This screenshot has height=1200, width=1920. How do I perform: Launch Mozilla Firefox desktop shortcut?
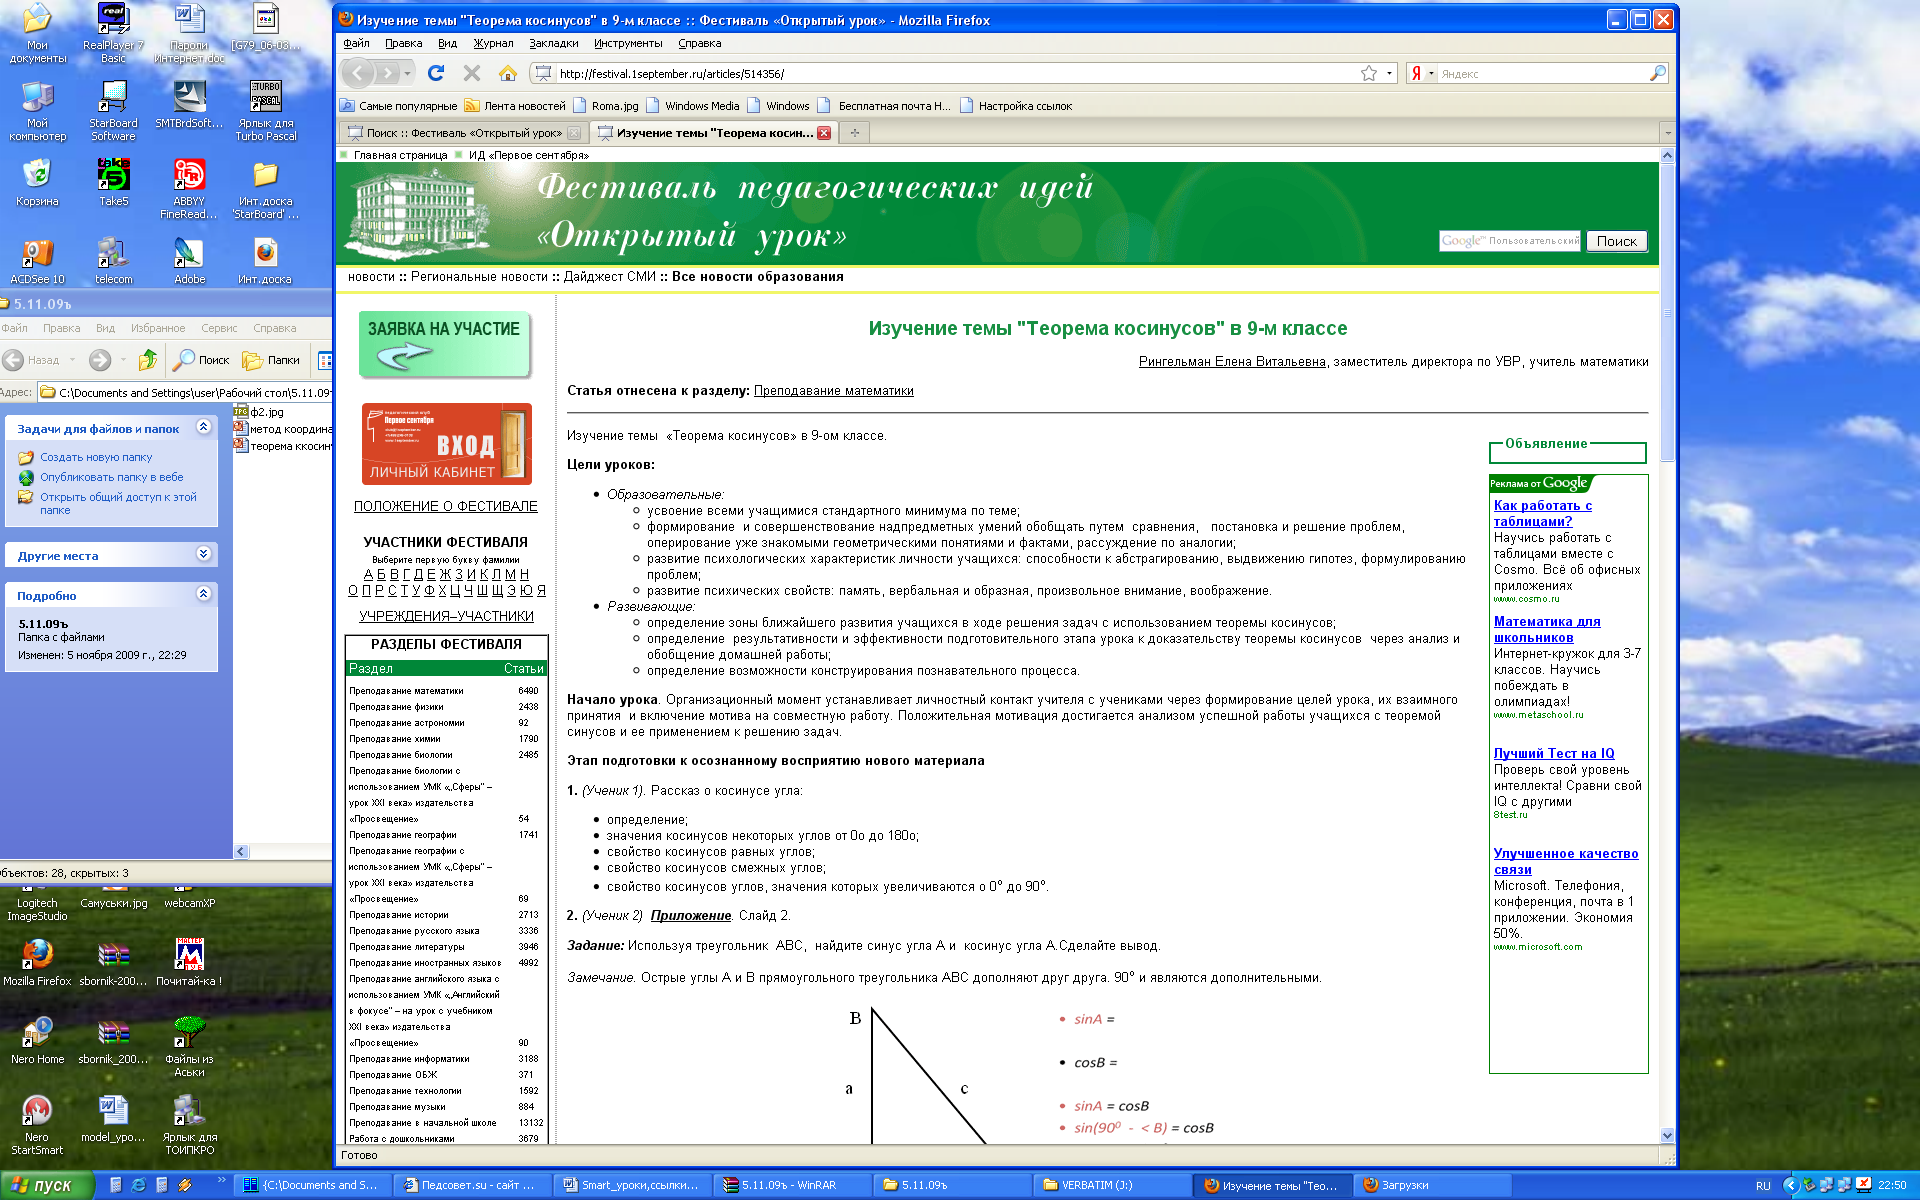click(37, 962)
